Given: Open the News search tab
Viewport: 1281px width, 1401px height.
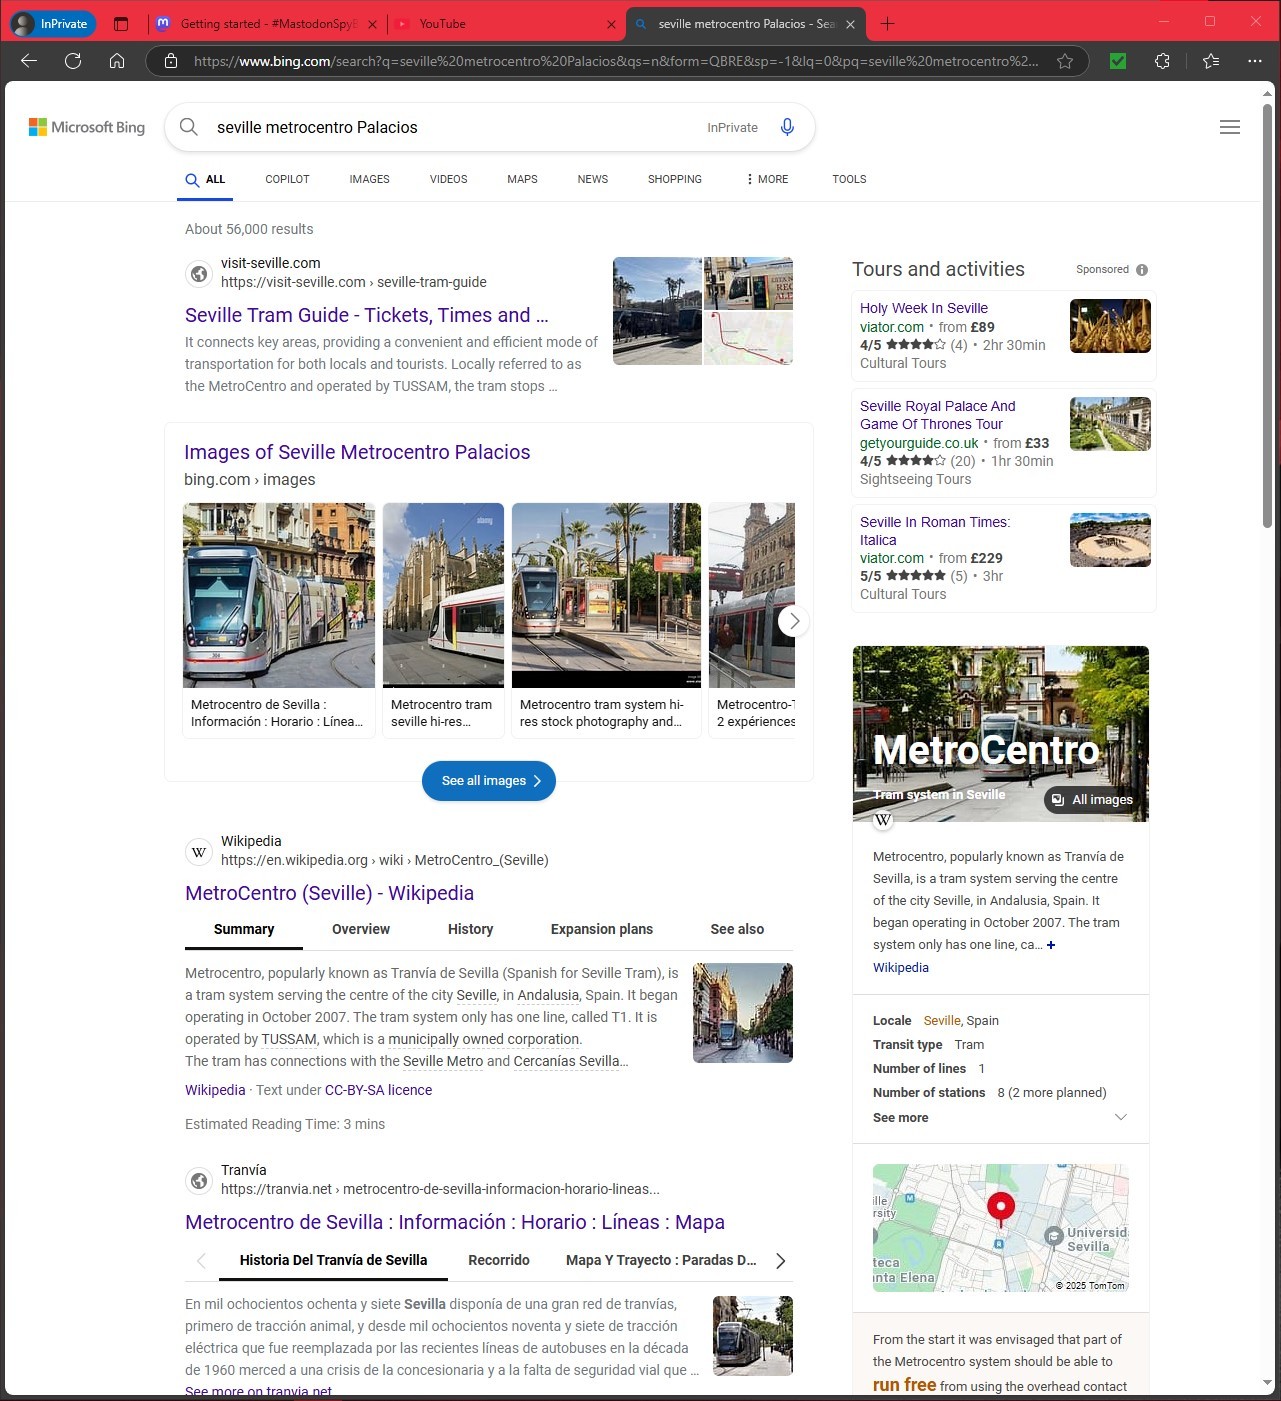Looking at the screenshot, I should [x=592, y=179].
